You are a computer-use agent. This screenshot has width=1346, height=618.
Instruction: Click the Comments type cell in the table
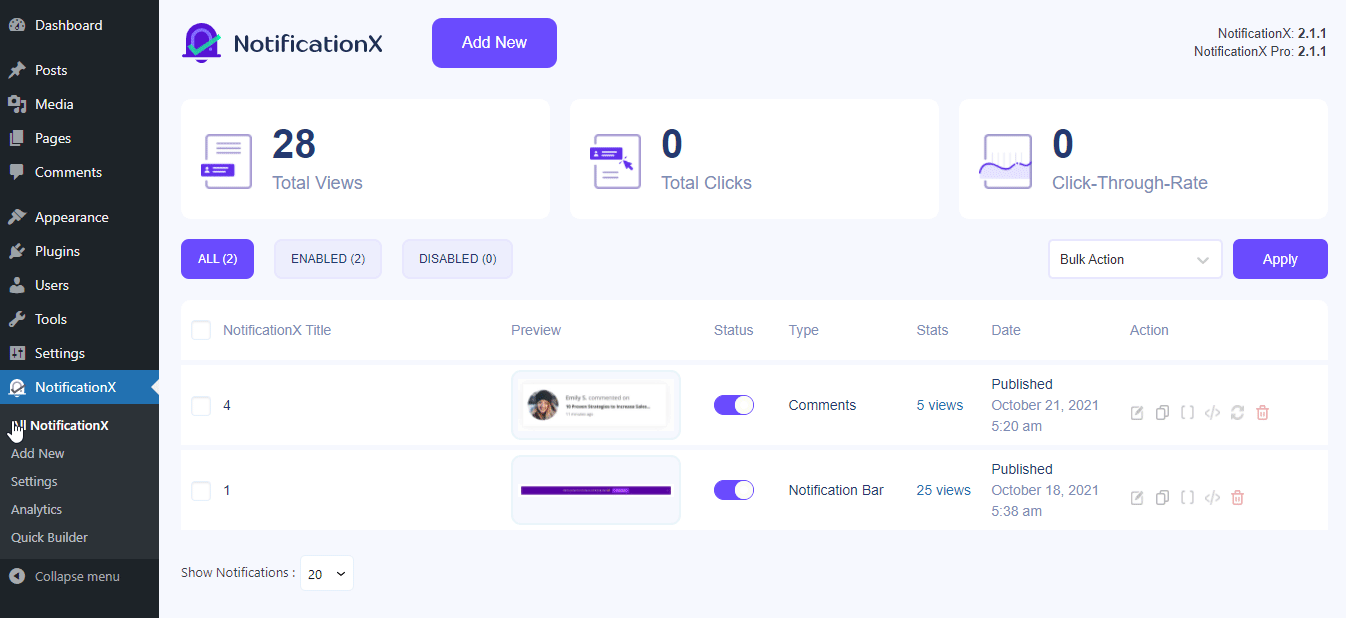coord(822,405)
